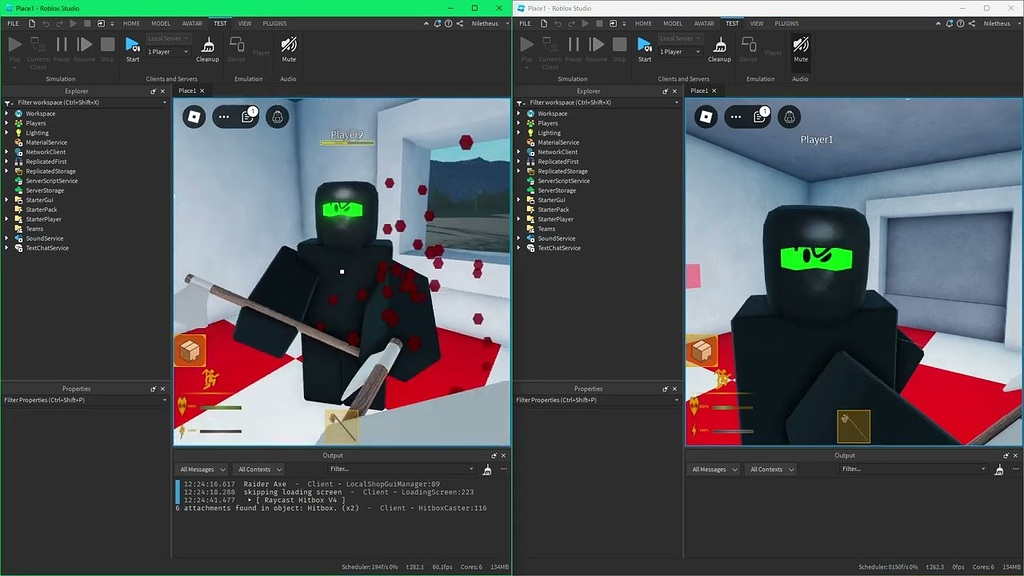Open the All Contexts dropdown in Output
Screen dimensions: 1024x576
pyautogui.click(x=258, y=469)
